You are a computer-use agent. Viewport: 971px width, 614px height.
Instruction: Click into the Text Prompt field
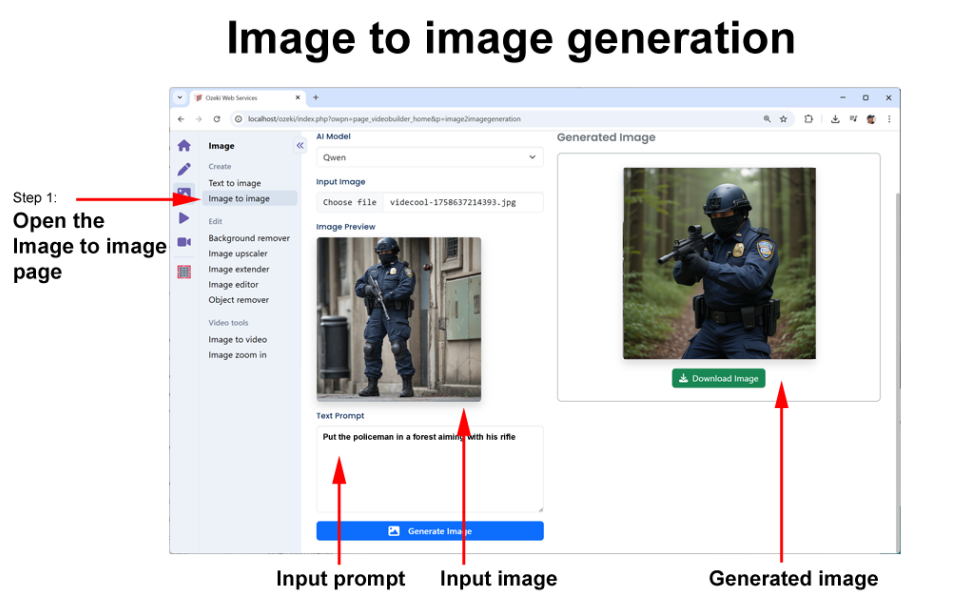pyautogui.click(x=429, y=475)
